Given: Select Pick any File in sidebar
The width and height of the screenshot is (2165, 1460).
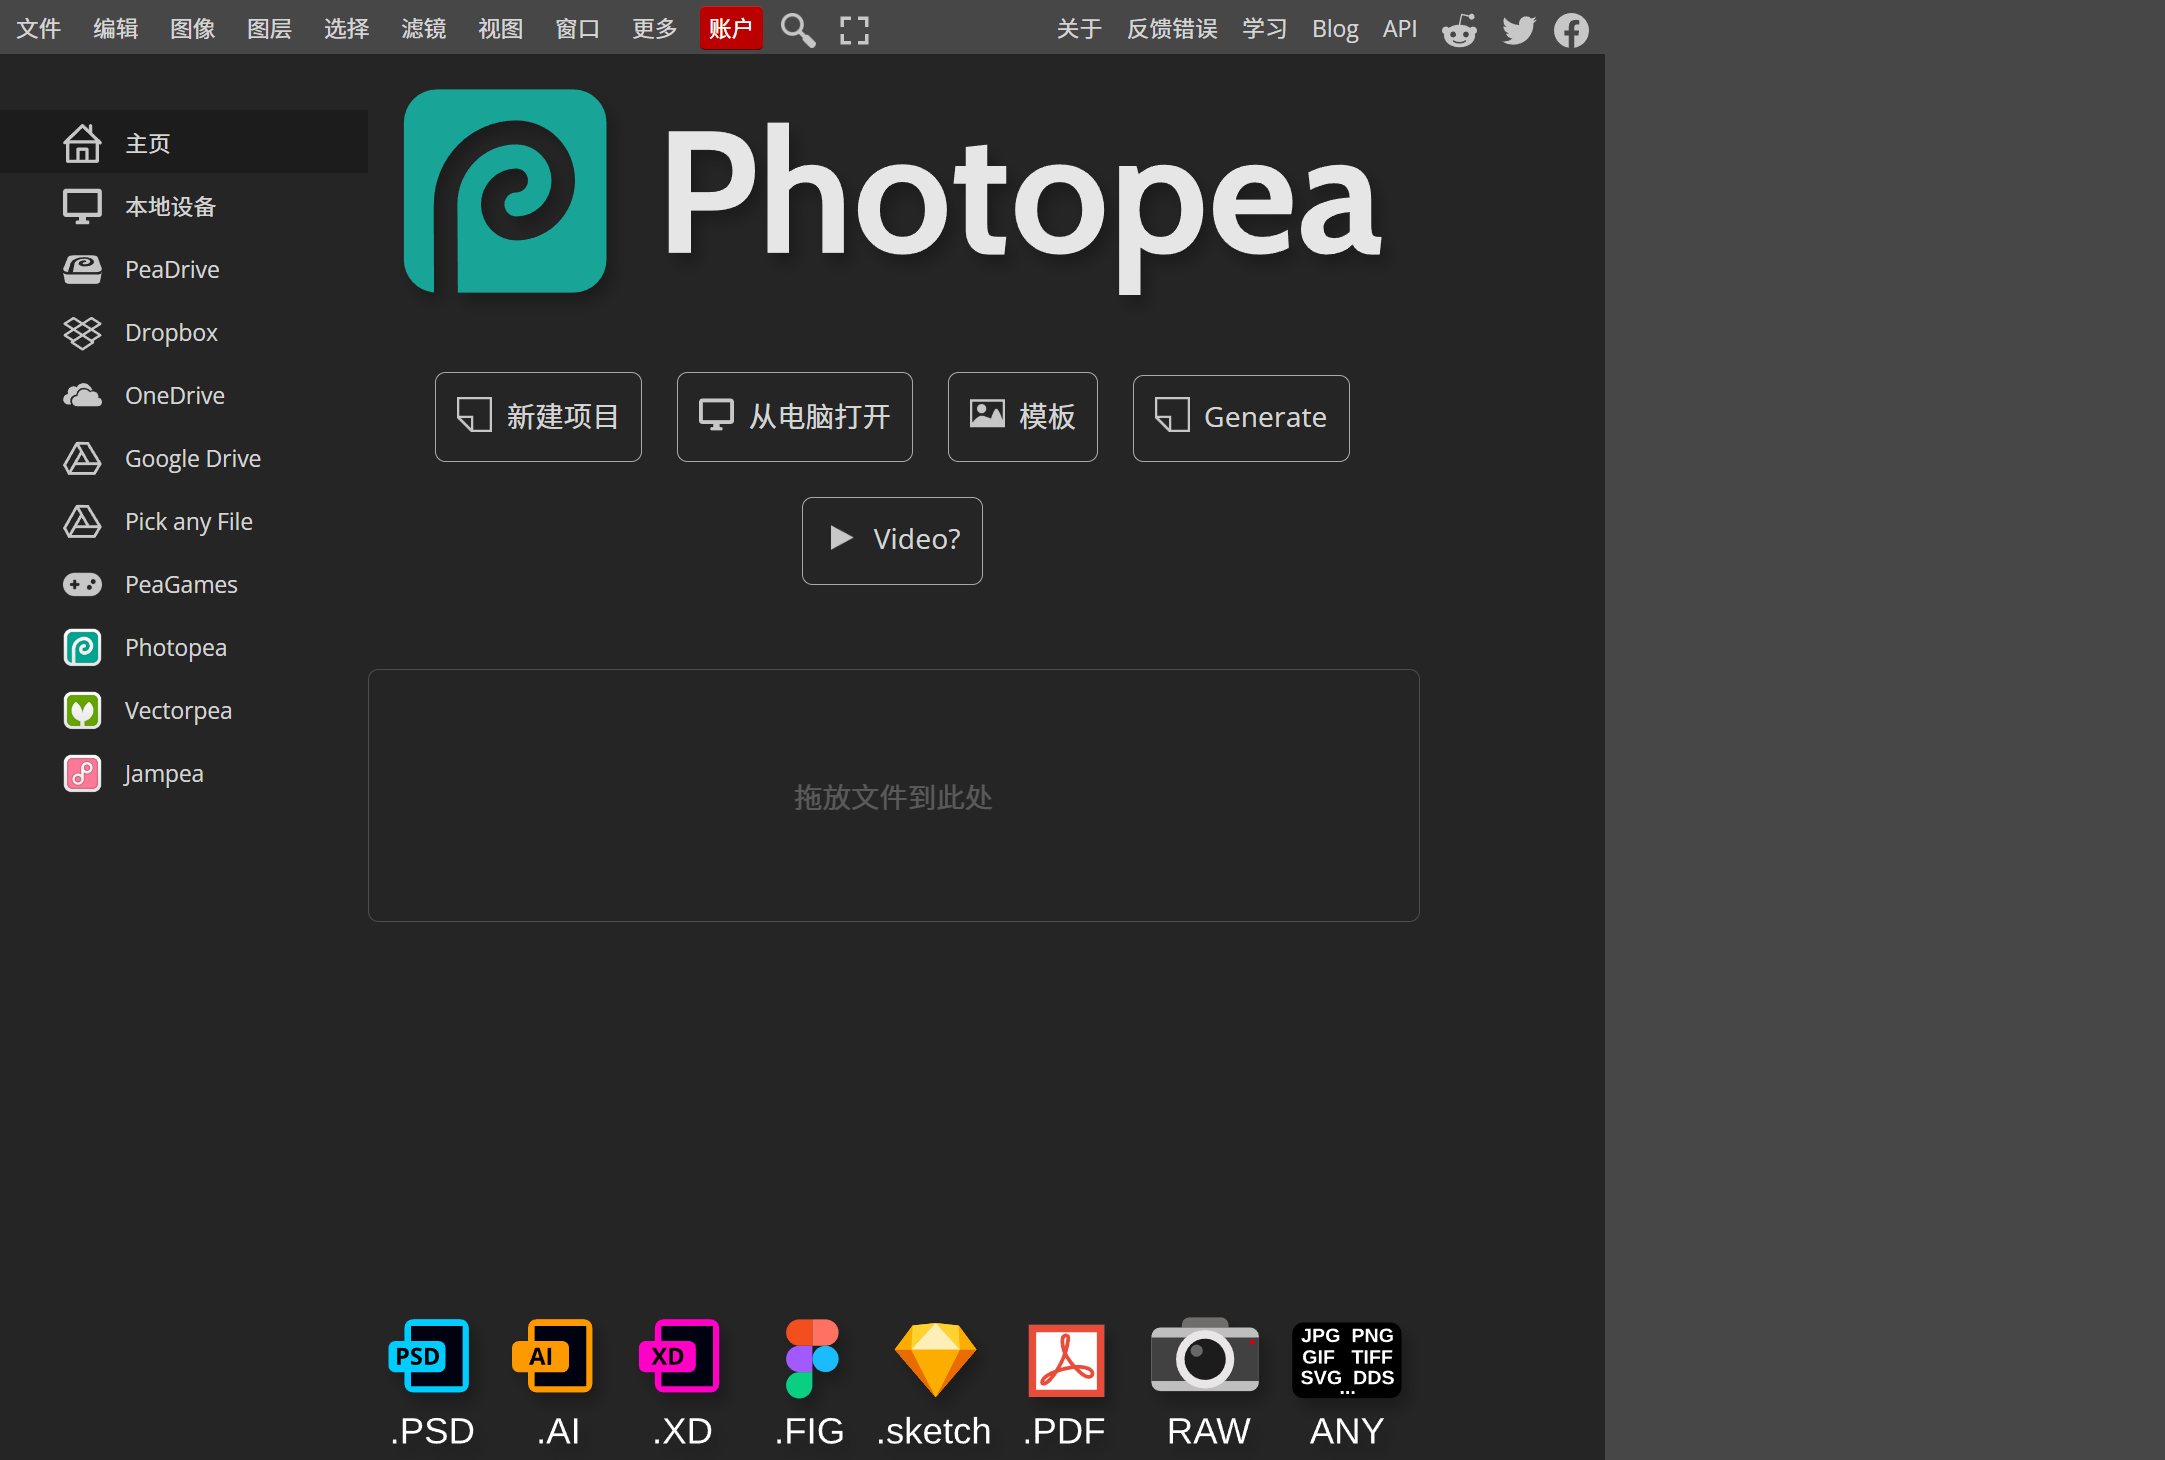Looking at the screenshot, I should (x=184, y=521).
